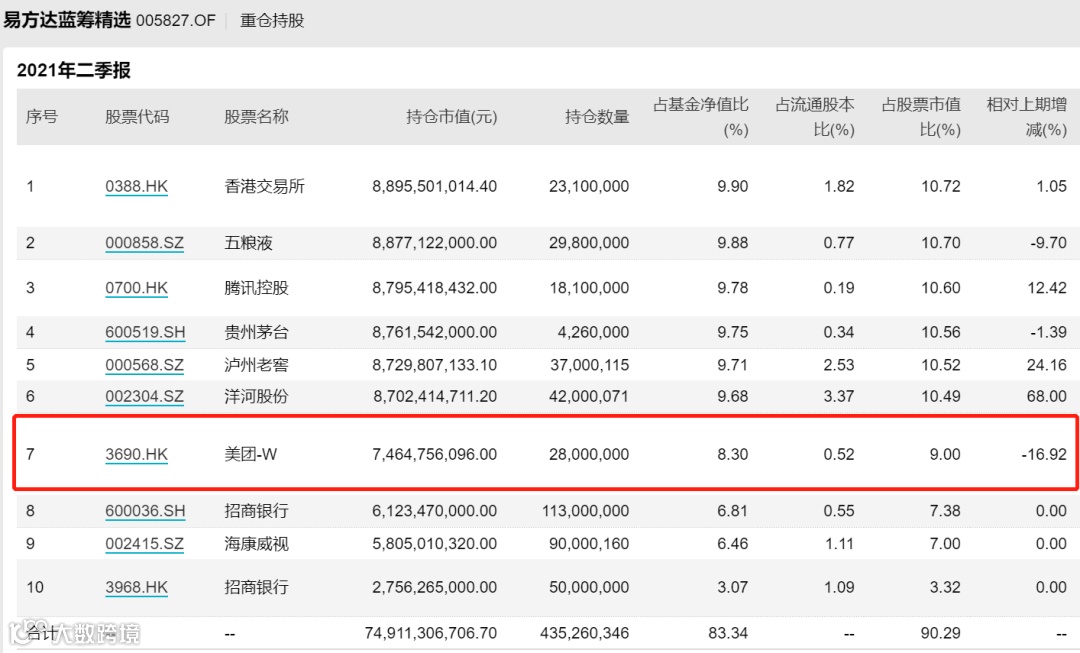
Task: Click the 相对上期增减(%) column header
Action: [1026, 116]
